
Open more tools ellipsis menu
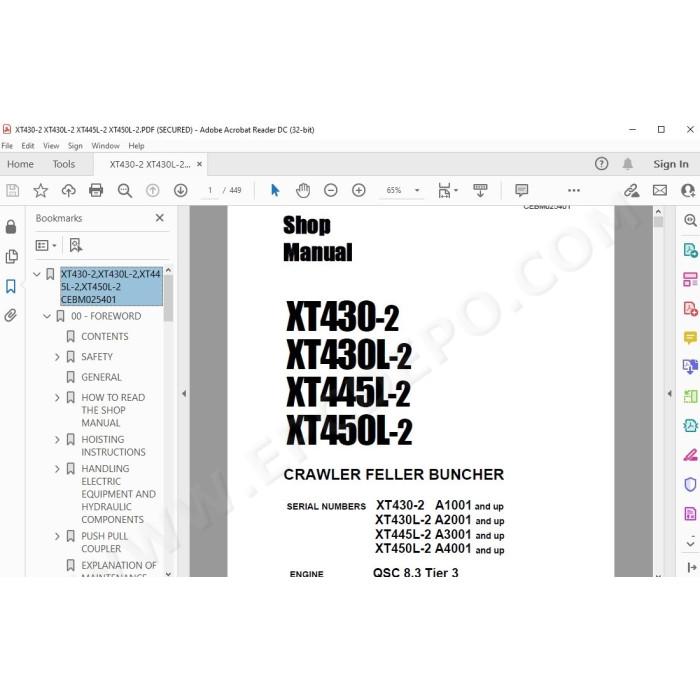574,191
